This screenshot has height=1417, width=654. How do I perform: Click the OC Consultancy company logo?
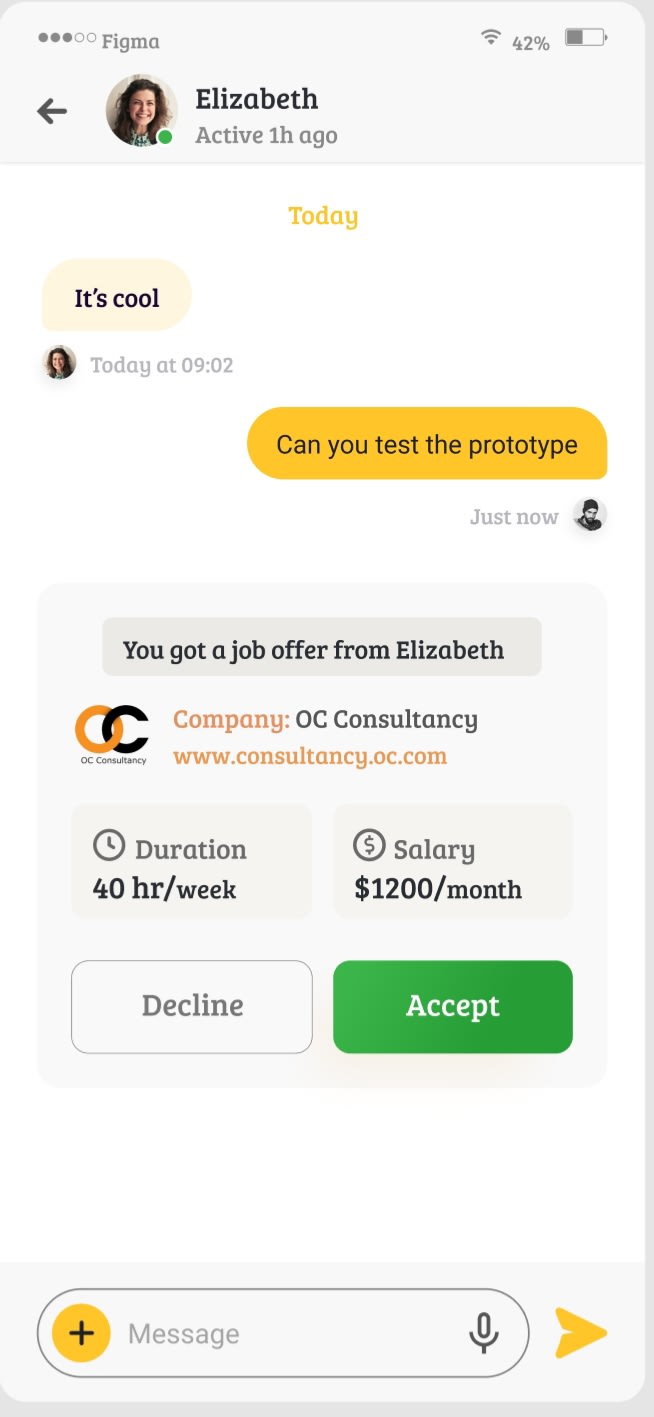(x=112, y=735)
